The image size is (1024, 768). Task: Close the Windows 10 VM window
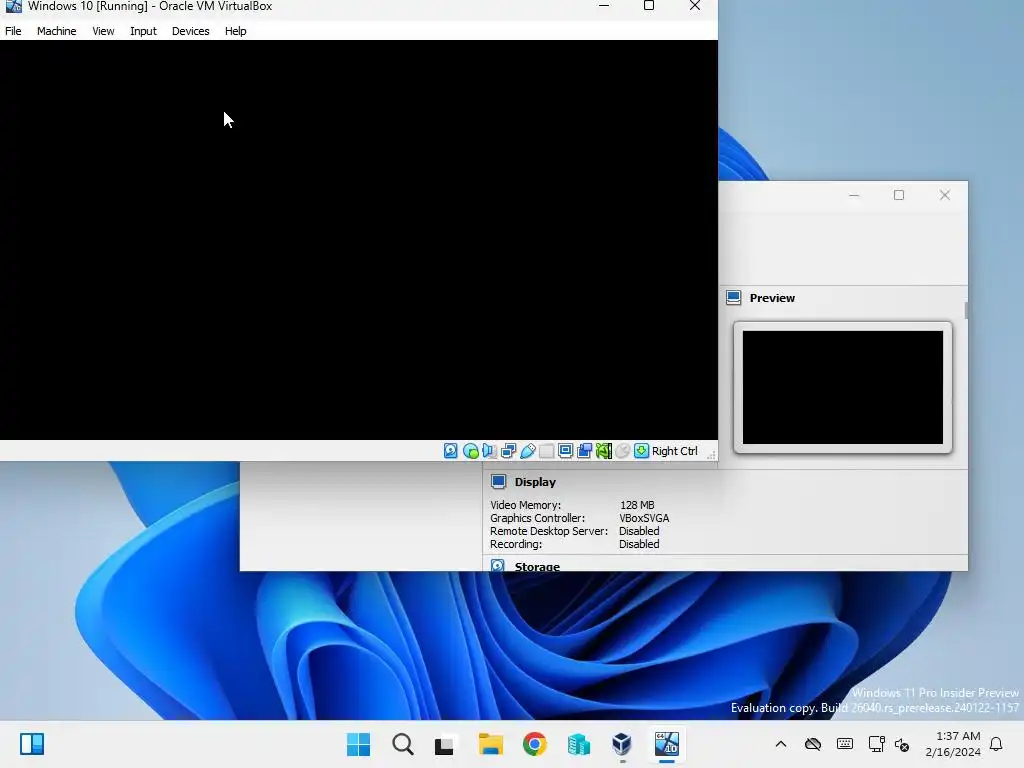pos(695,6)
